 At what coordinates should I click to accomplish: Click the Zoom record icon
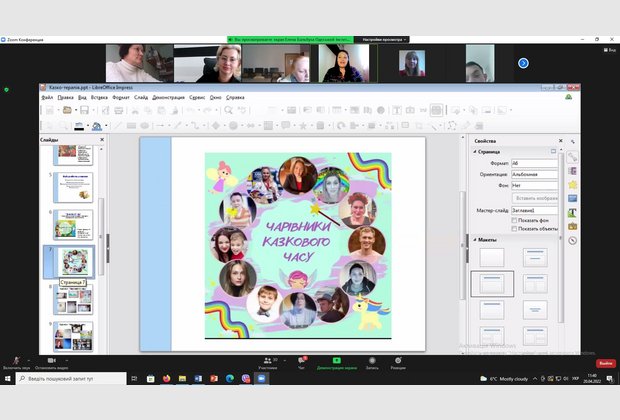click(x=372, y=362)
